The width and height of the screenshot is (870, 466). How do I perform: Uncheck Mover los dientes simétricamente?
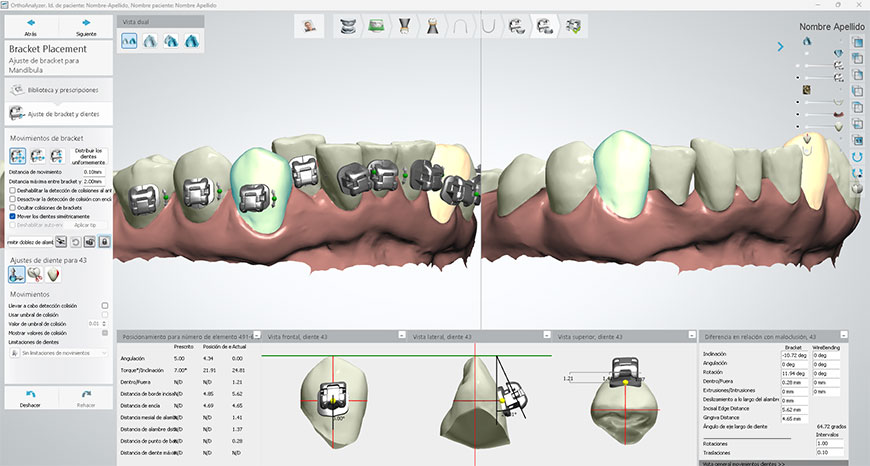(11, 215)
